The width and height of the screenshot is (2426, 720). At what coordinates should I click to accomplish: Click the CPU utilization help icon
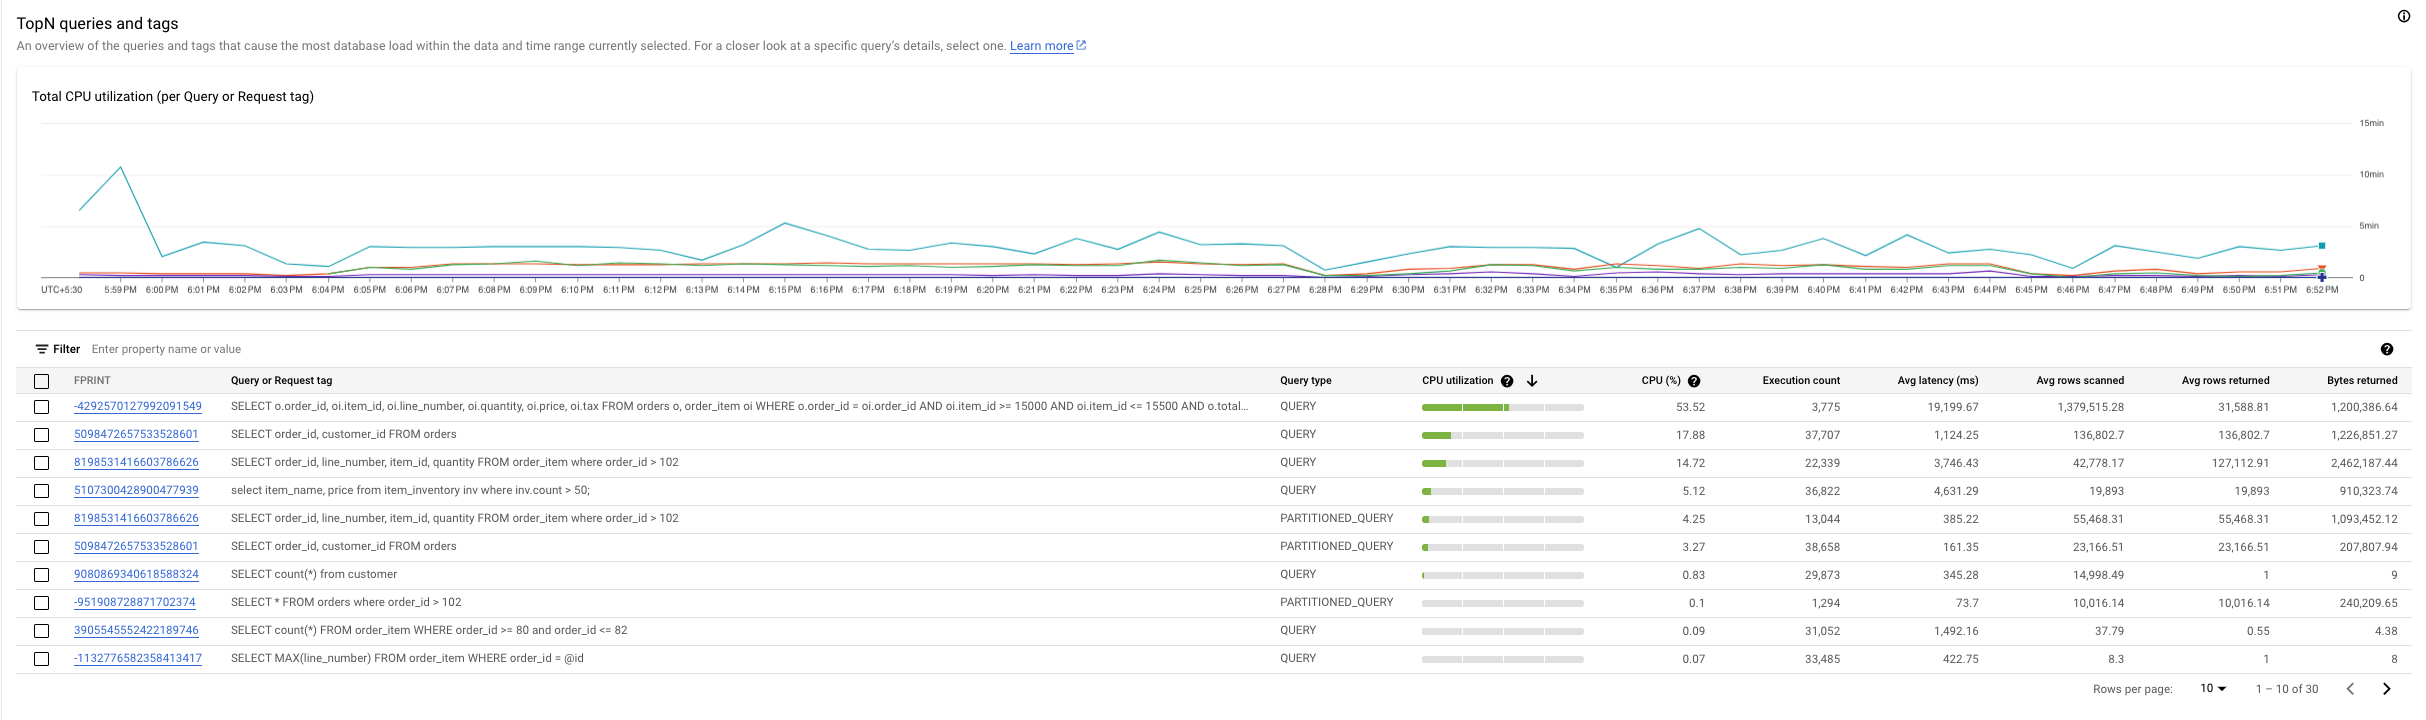tap(1507, 381)
